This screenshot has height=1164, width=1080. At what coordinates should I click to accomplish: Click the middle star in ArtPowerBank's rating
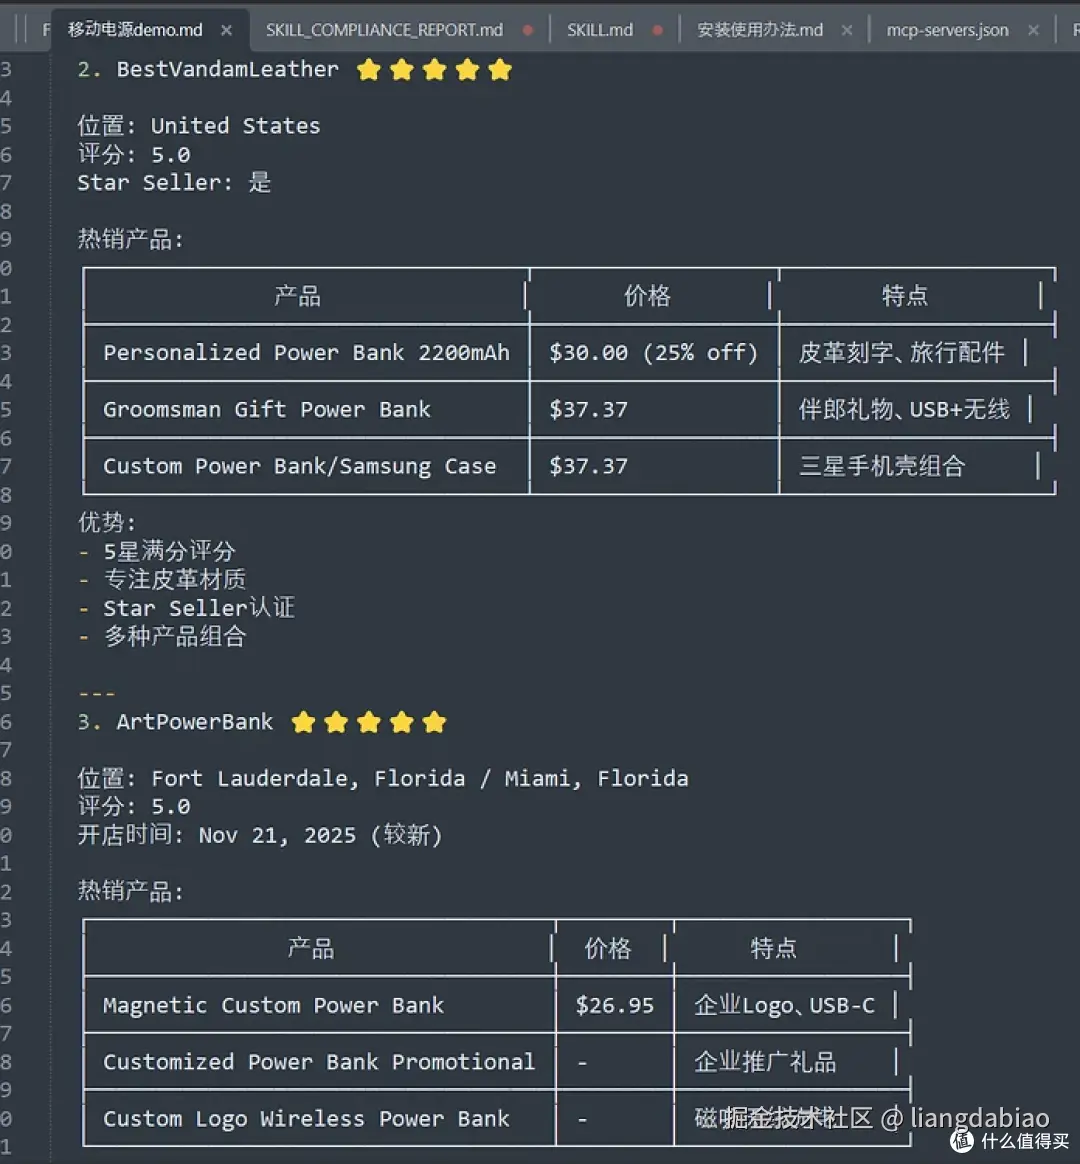coord(369,721)
